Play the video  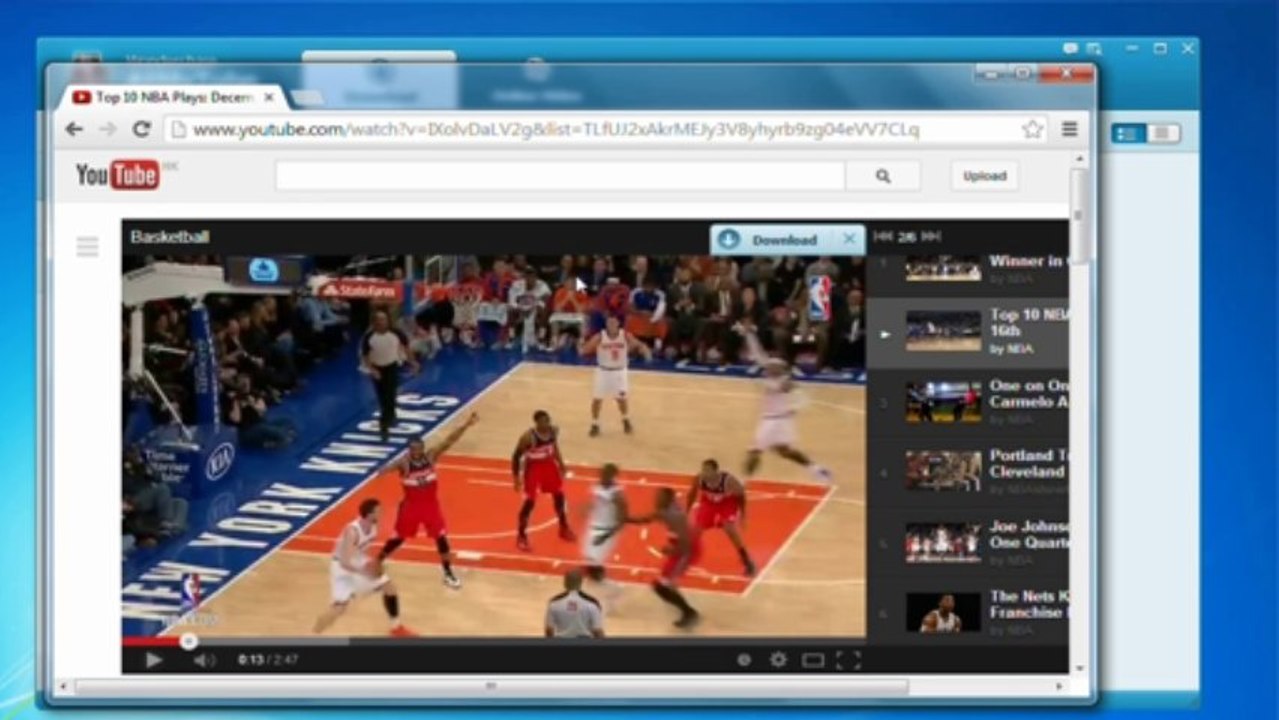coord(153,660)
